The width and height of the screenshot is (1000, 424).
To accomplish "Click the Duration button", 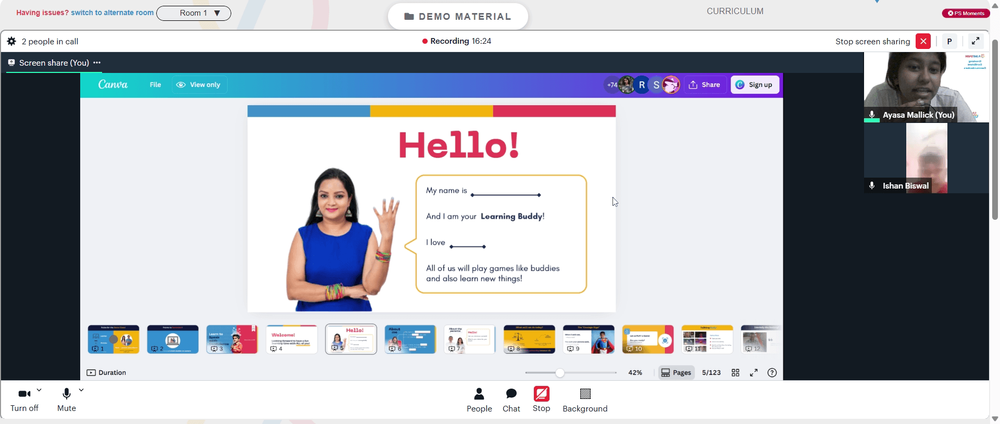I will pyautogui.click(x=107, y=372).
